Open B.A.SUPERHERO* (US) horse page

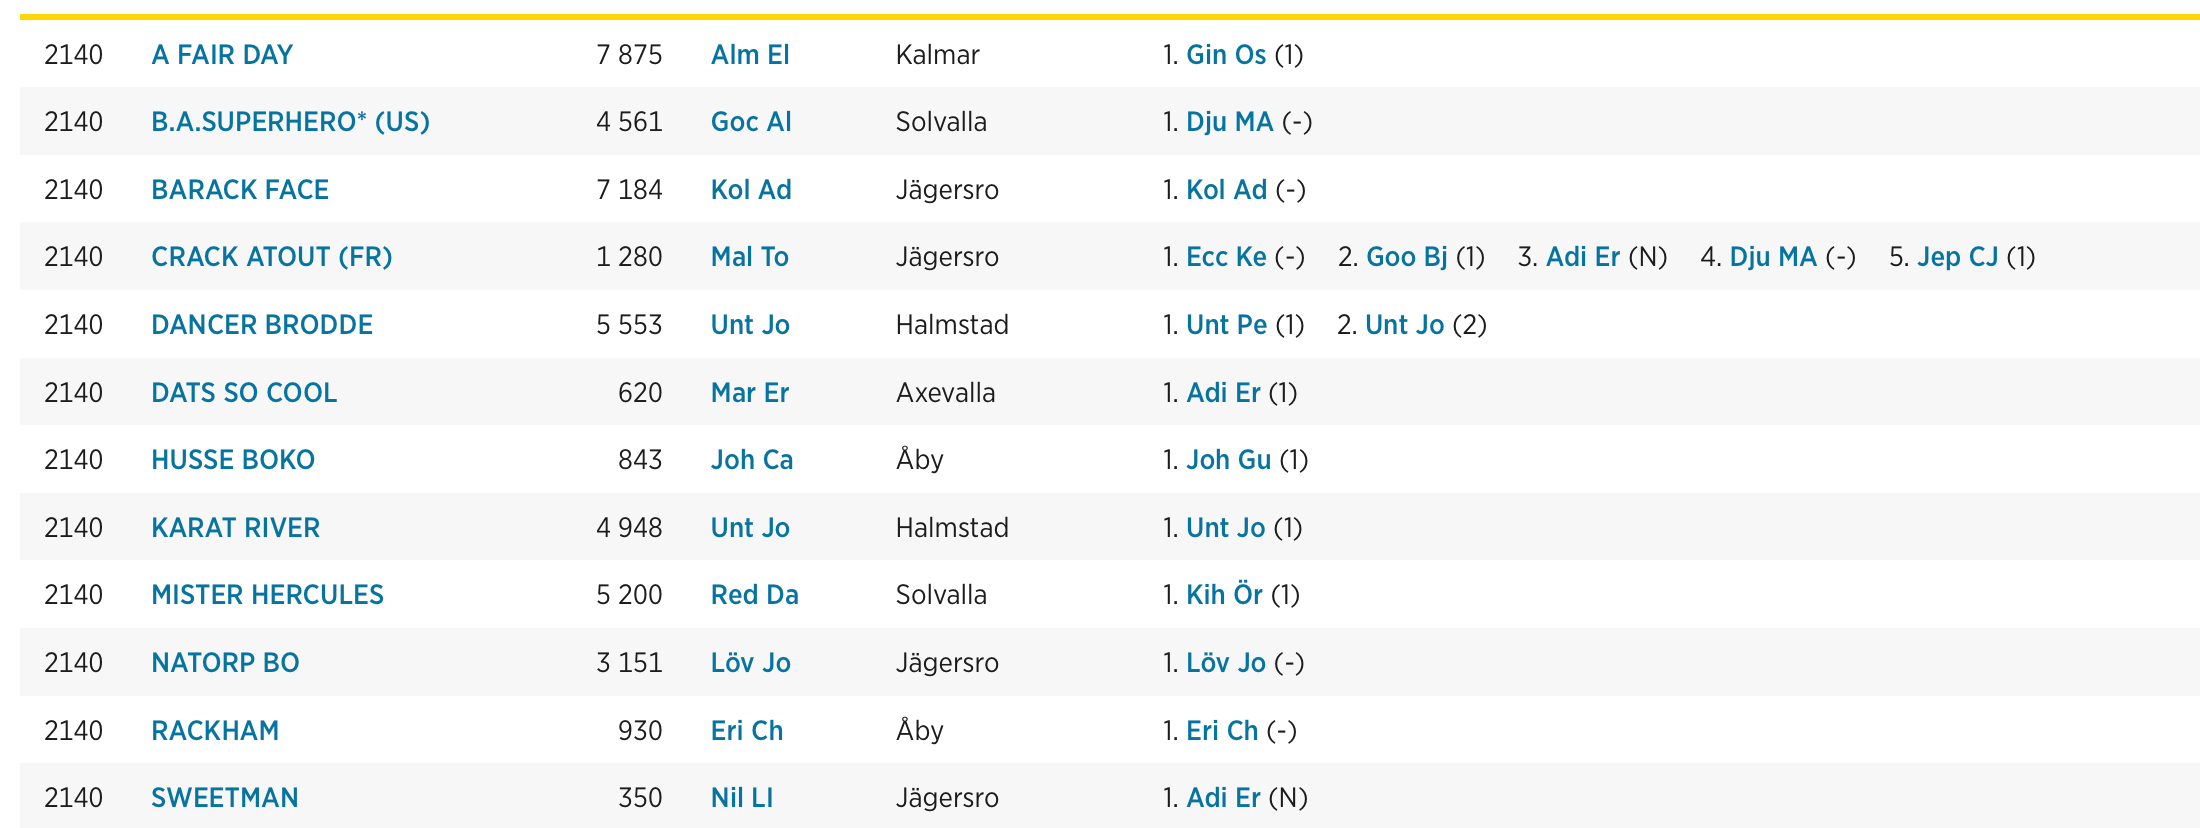click(290, 122)
